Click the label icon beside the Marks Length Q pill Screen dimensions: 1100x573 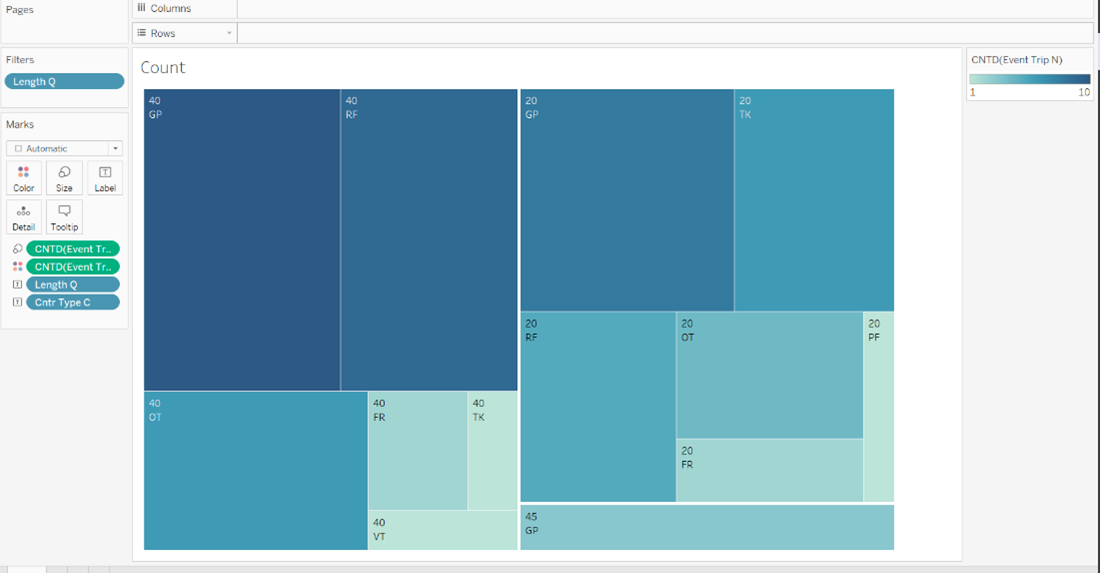click(x=17, y=285)
